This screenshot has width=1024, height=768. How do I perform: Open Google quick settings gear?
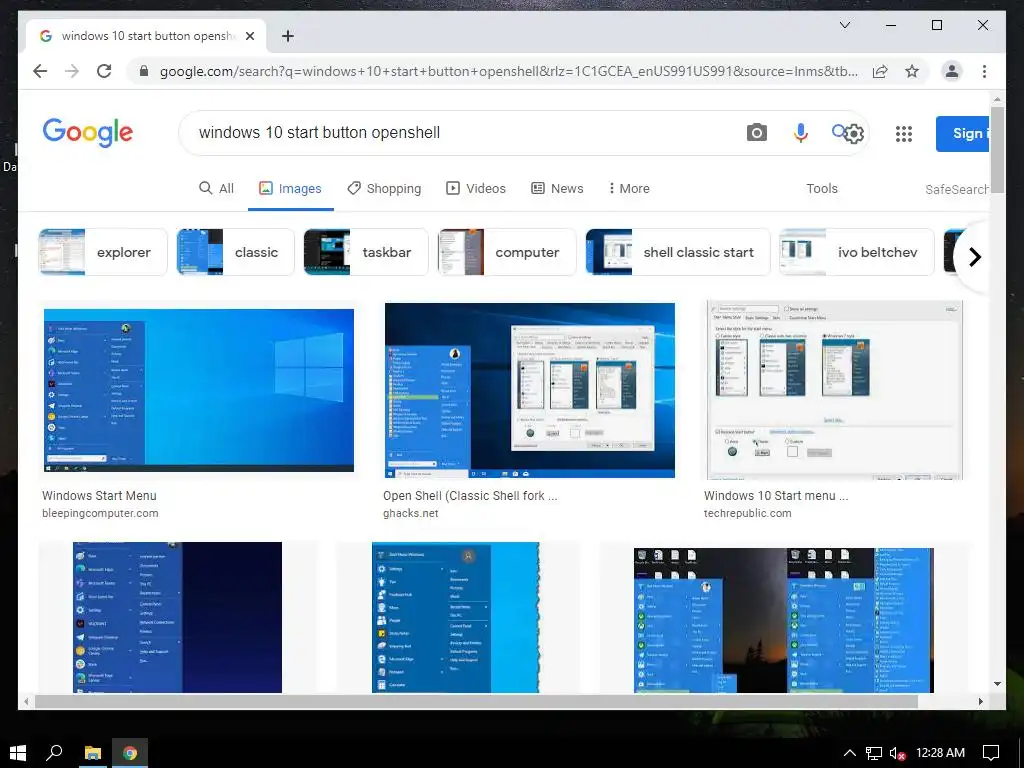854,134
